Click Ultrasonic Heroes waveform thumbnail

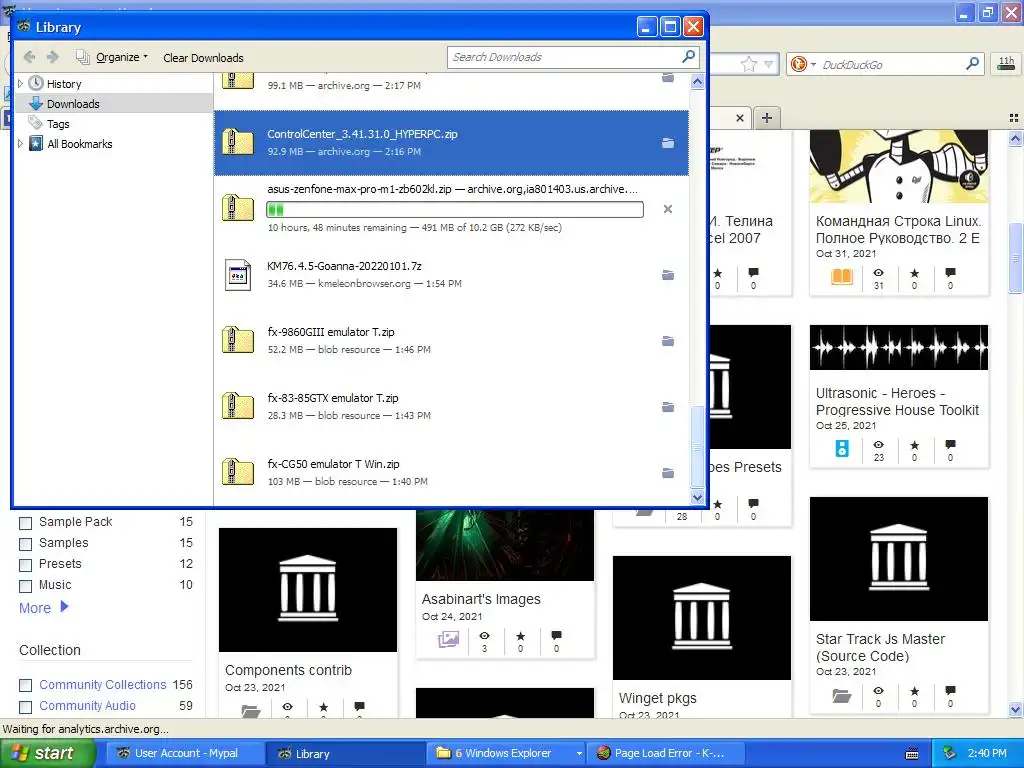coord(899,347)
